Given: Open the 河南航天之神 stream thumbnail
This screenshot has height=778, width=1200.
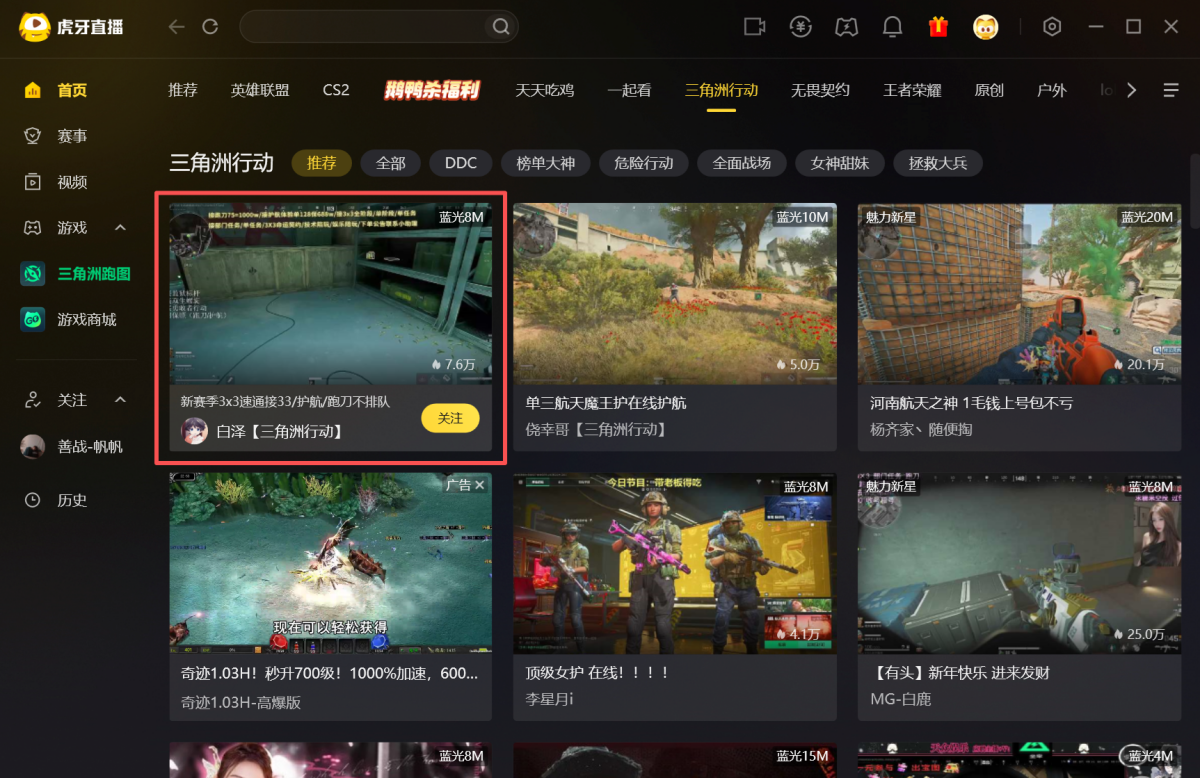Looking at the screenshot, I should (1019, 294).
